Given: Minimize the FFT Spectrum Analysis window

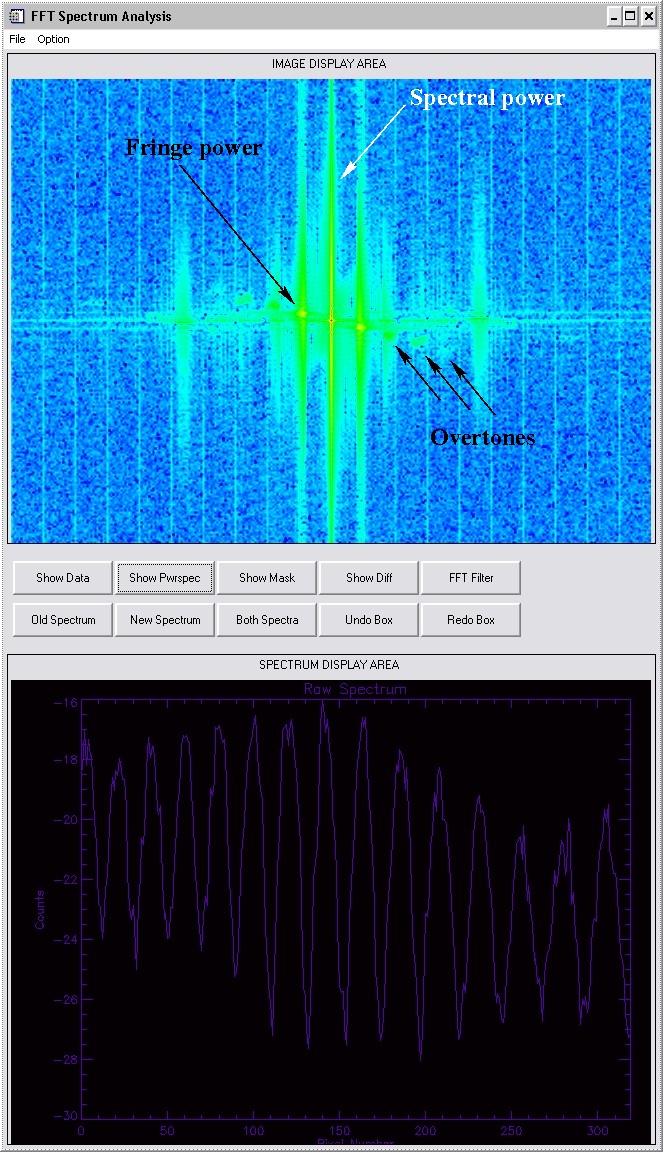Looking at the screenshot, I should click(x=614, y=16).
